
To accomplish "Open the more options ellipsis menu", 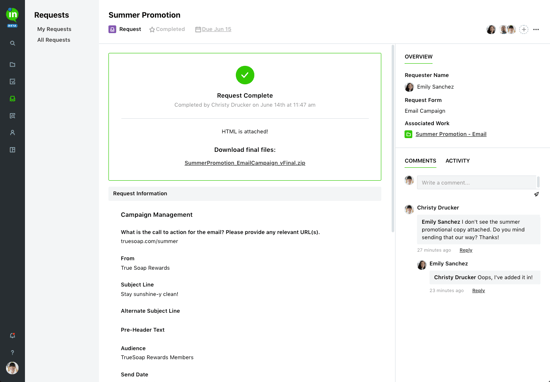I will point(536,29).
